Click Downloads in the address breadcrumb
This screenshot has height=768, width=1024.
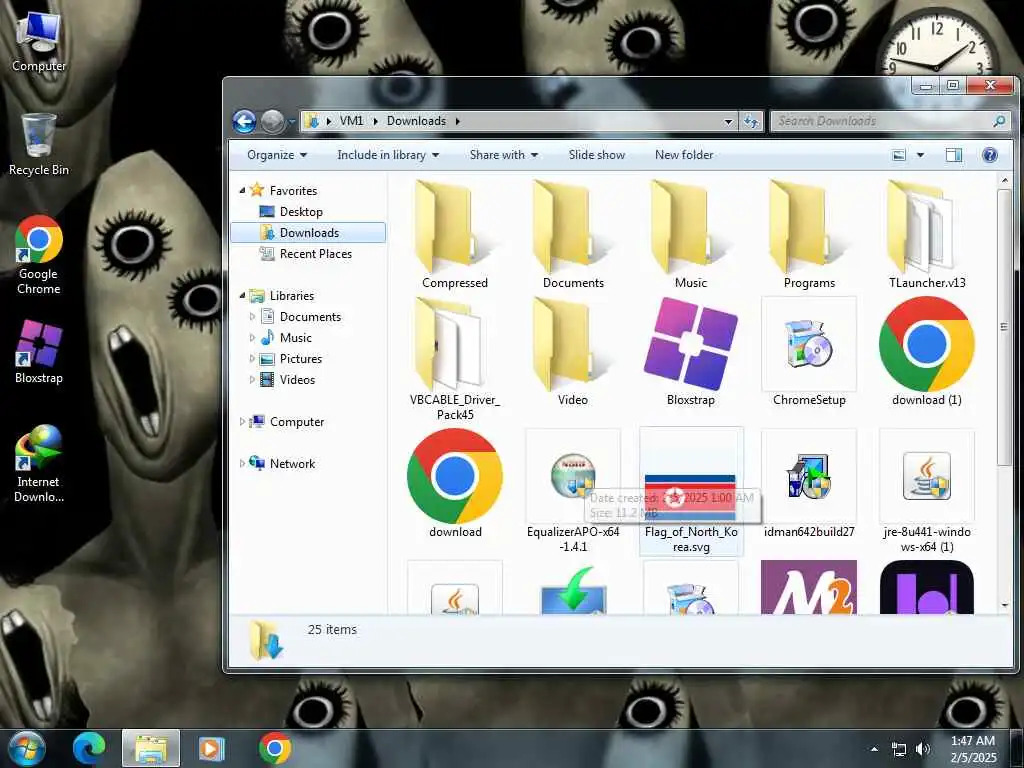pos(416,121)
